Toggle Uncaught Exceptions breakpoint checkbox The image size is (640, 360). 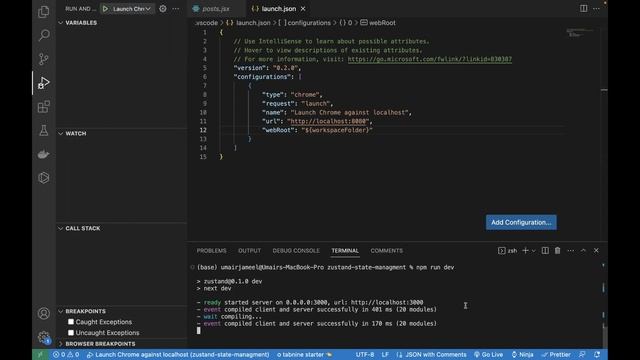tap(71, 333)
